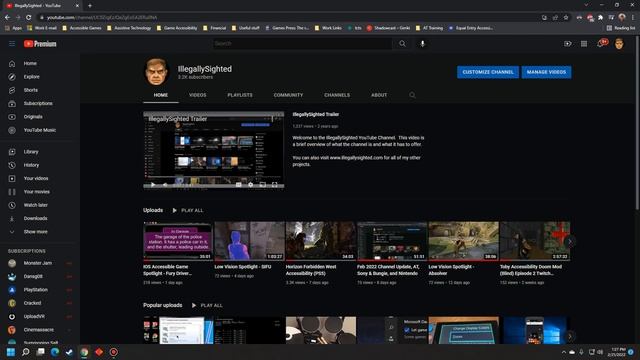This screenshot has width=640, height=360.
Task: Bookmark this page with star icon
Action: tap(566, 17)
